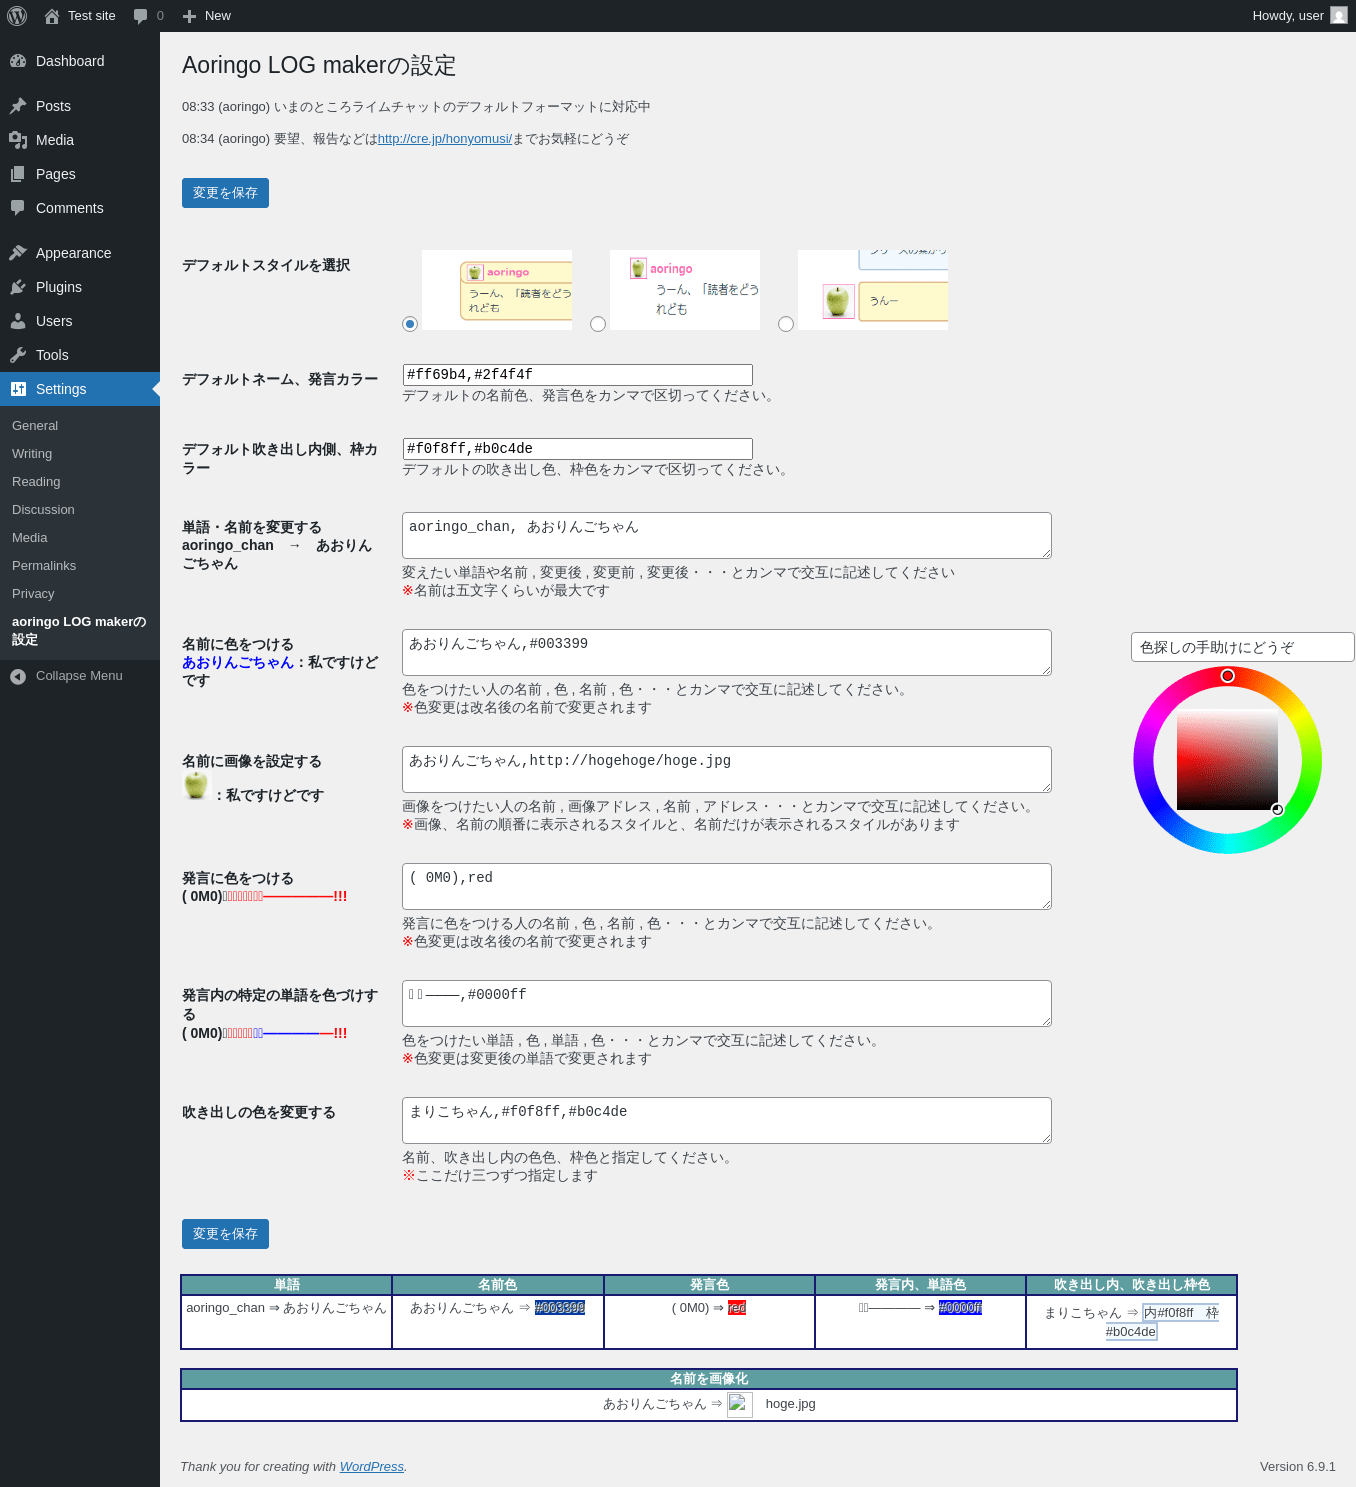This screenshot has width=1356, height=1487.
Task: Click the user avatar icon
Action: pyautogui.click(x=1339, y=16)
